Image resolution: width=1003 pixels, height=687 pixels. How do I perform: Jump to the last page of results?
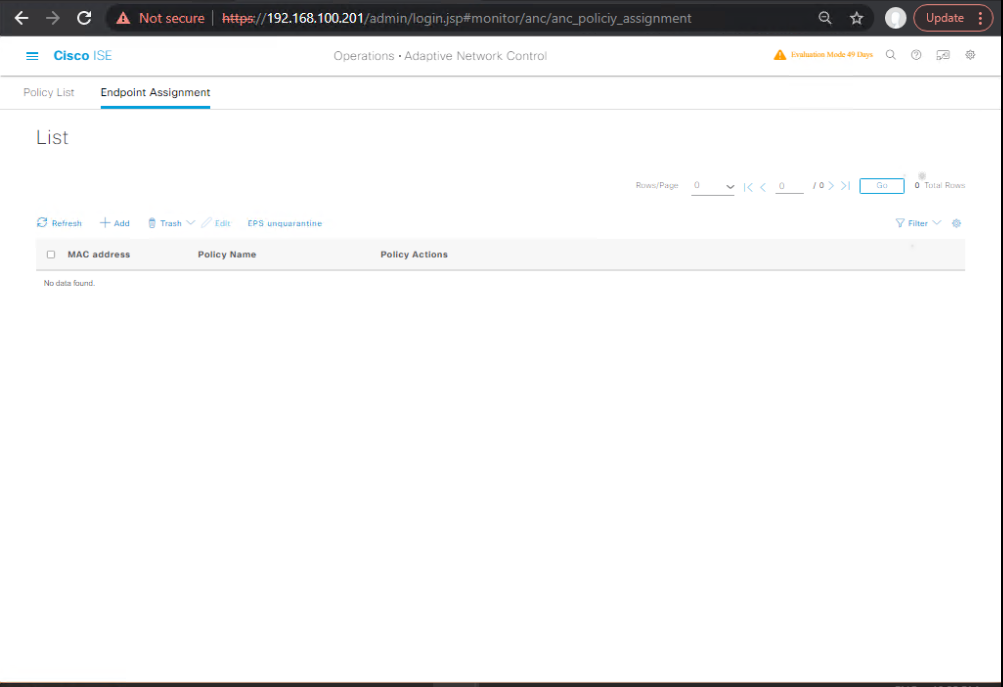click(845, 186)
